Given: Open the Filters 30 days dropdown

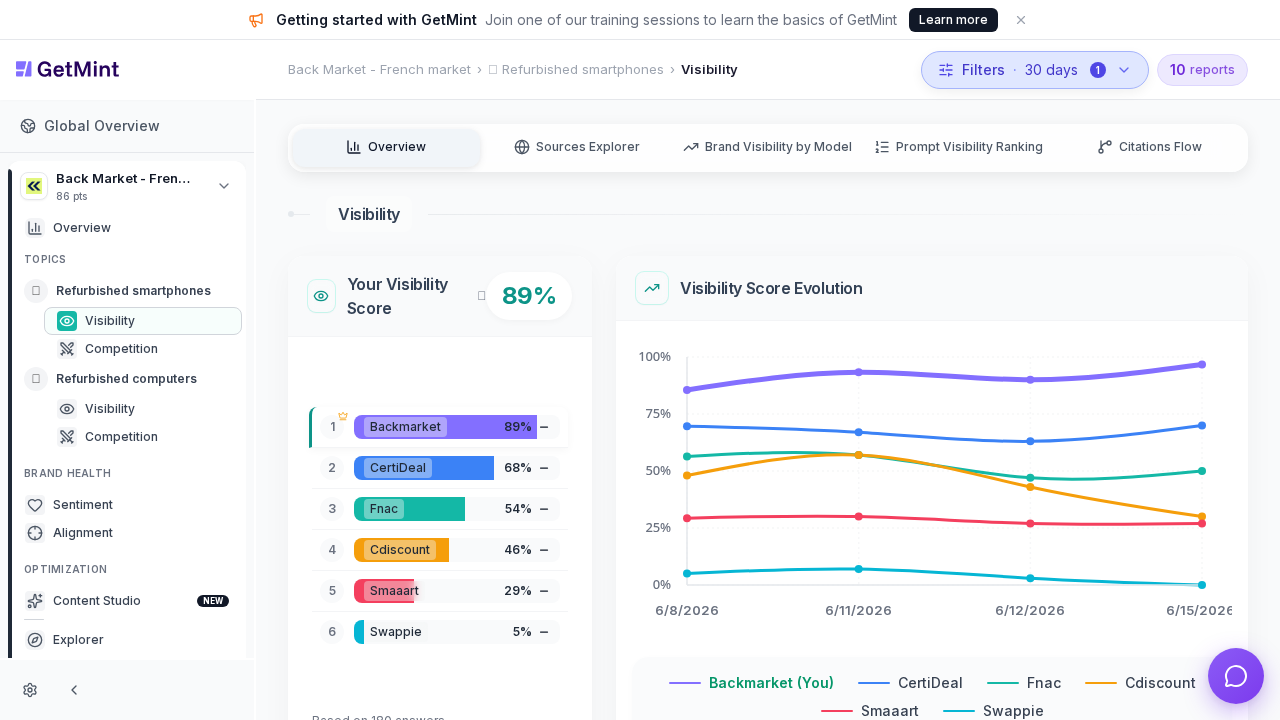Looking at the screenshot, I should click(1035, 70).
